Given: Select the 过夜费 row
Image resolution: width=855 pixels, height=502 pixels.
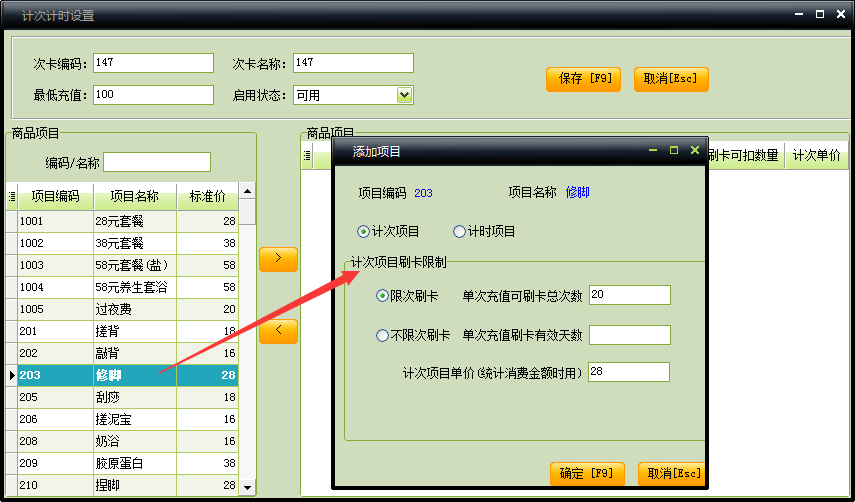Looking at the screenshot, I should [x=123, y=309].
